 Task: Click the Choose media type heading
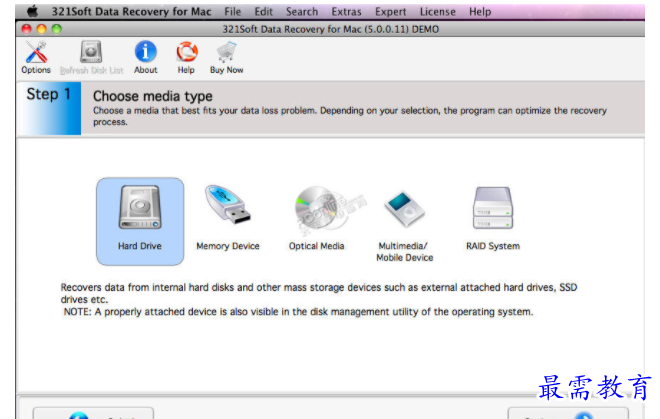[x=153, y=96]
